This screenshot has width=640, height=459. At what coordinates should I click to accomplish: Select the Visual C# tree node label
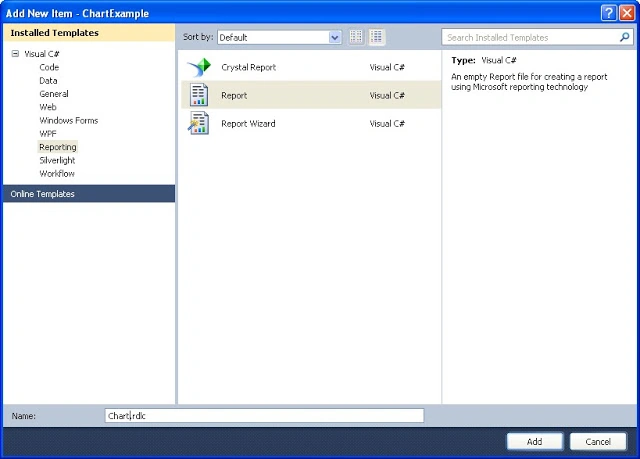42,54
